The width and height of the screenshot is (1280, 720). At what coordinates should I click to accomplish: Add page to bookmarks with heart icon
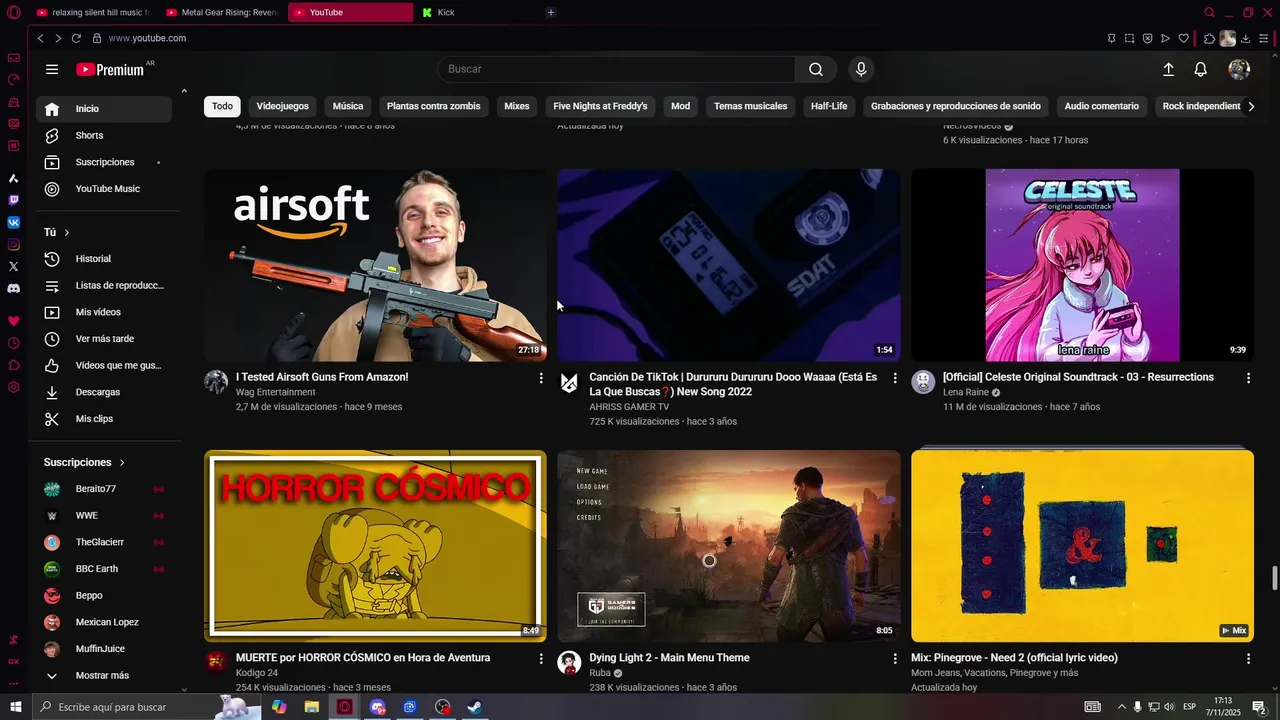(x=1183, y=38)
